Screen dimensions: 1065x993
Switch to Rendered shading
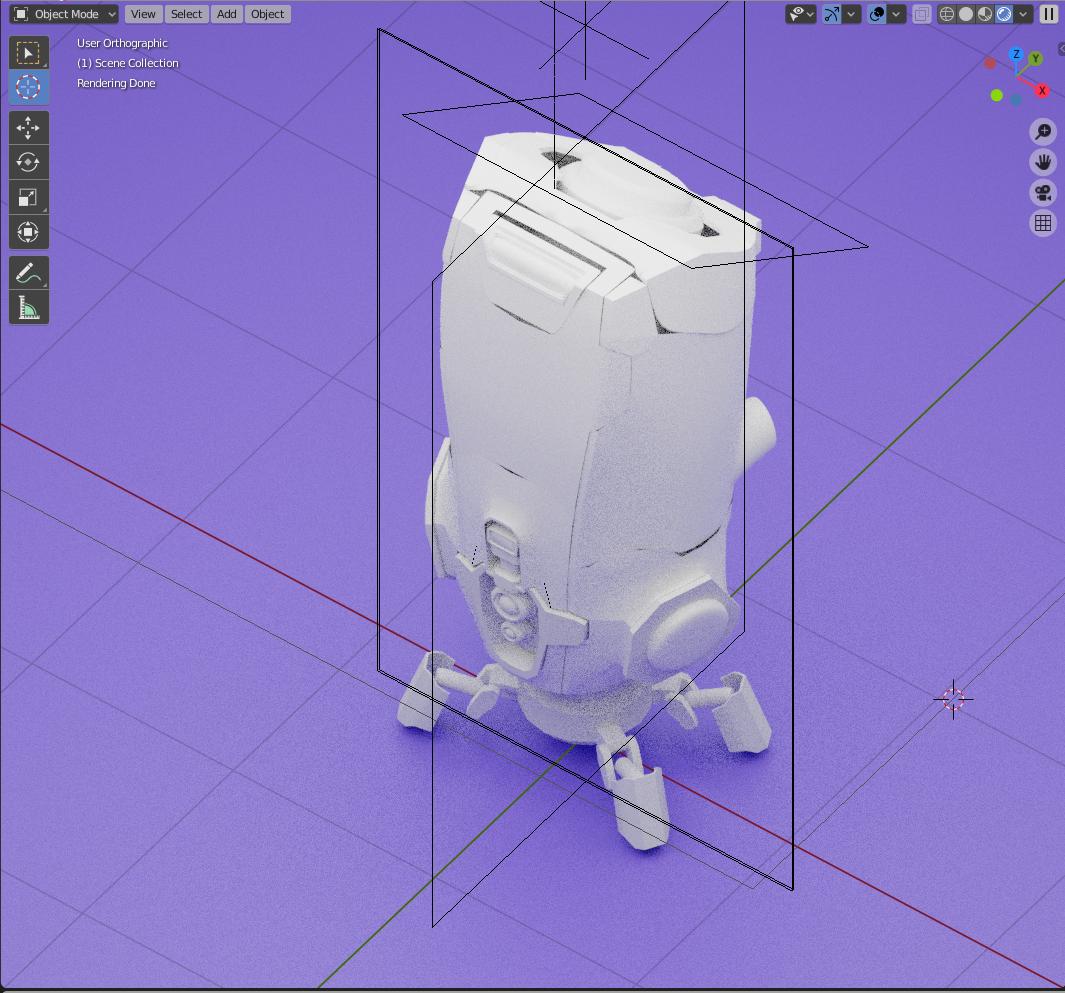[x=1004, y=14]
